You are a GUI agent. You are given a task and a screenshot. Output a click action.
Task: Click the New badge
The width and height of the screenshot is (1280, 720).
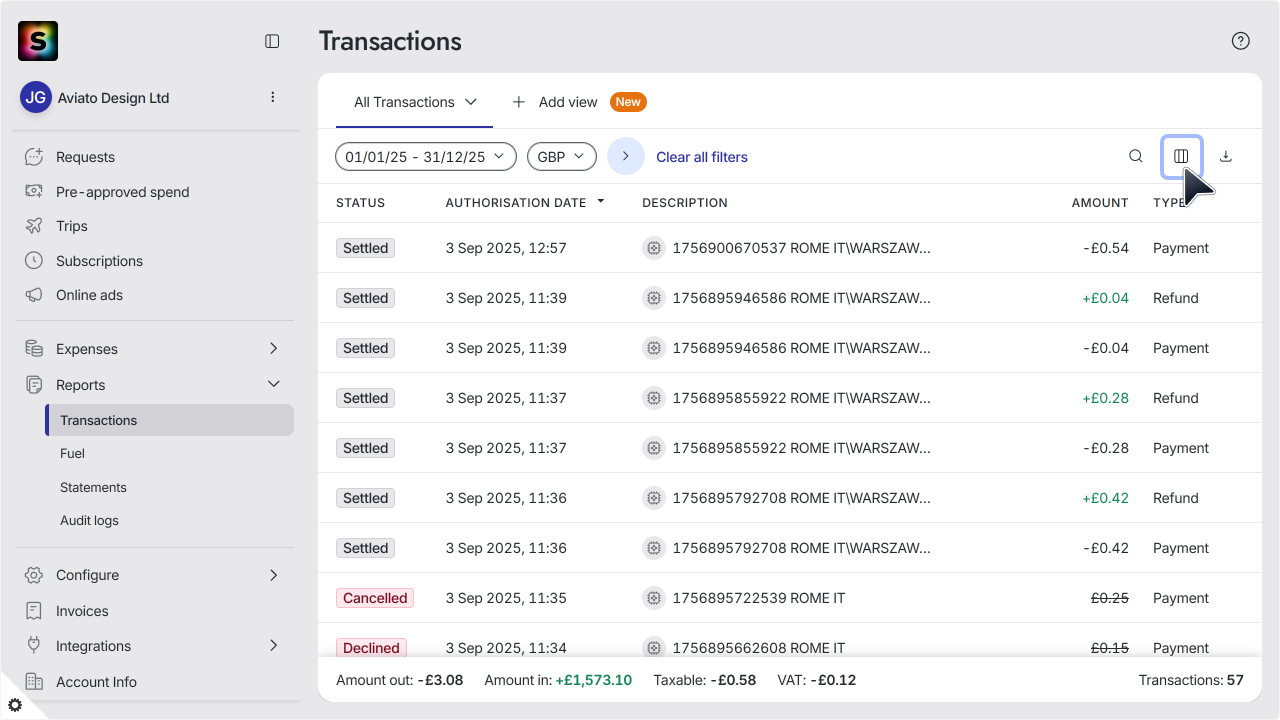coord(628,102)
